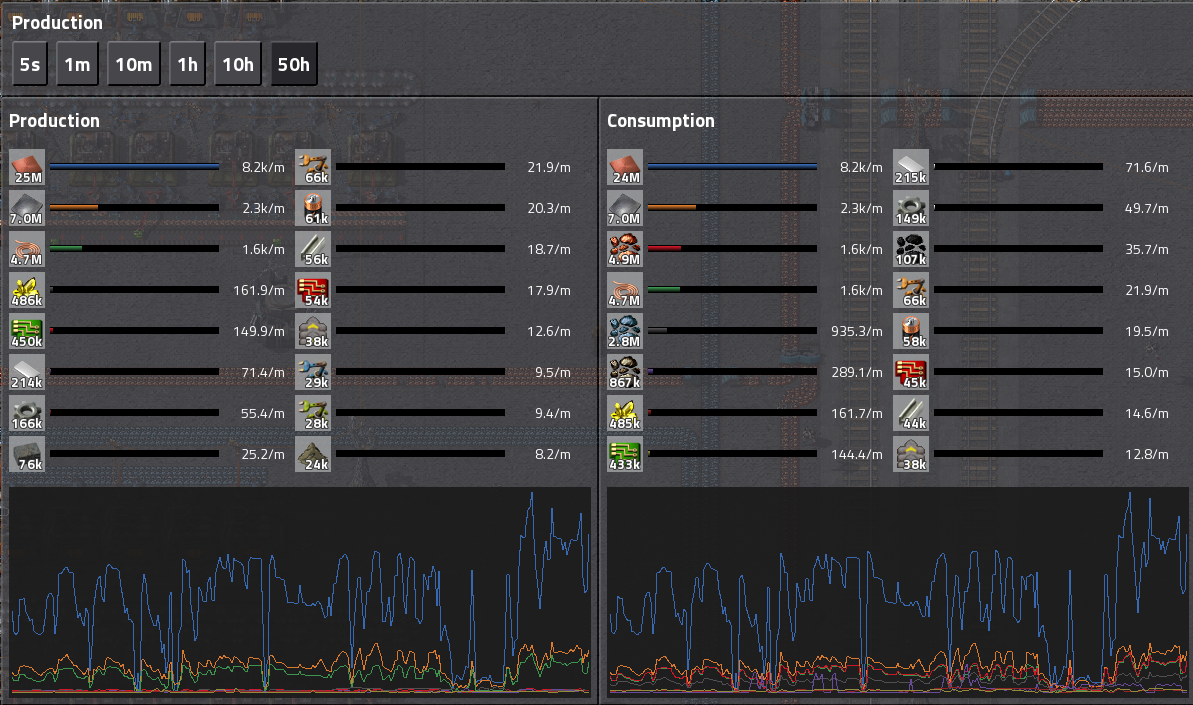
Task: Click the 12.8/m consumption rate value
Action: click(1147, 455)
